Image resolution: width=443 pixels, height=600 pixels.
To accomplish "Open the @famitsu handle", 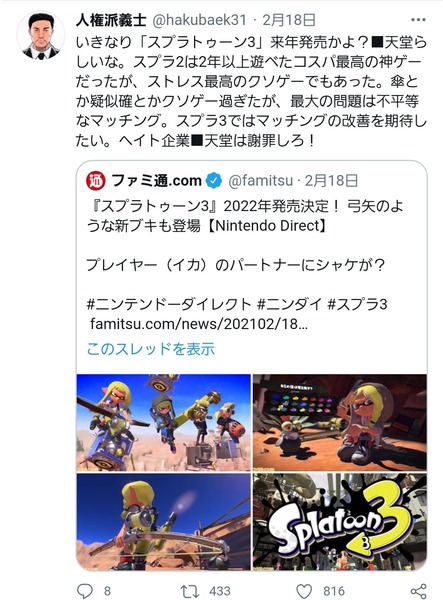I will click(261, 181).
